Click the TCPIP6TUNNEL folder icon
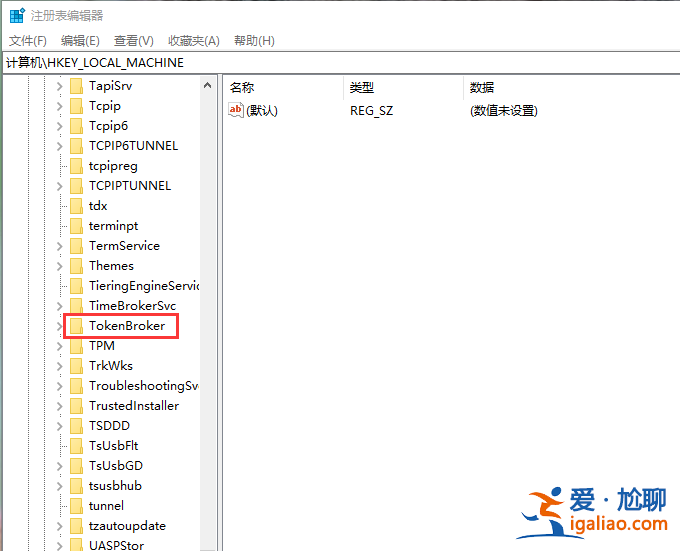Screen dimensions: 680x551 (76, 146)
